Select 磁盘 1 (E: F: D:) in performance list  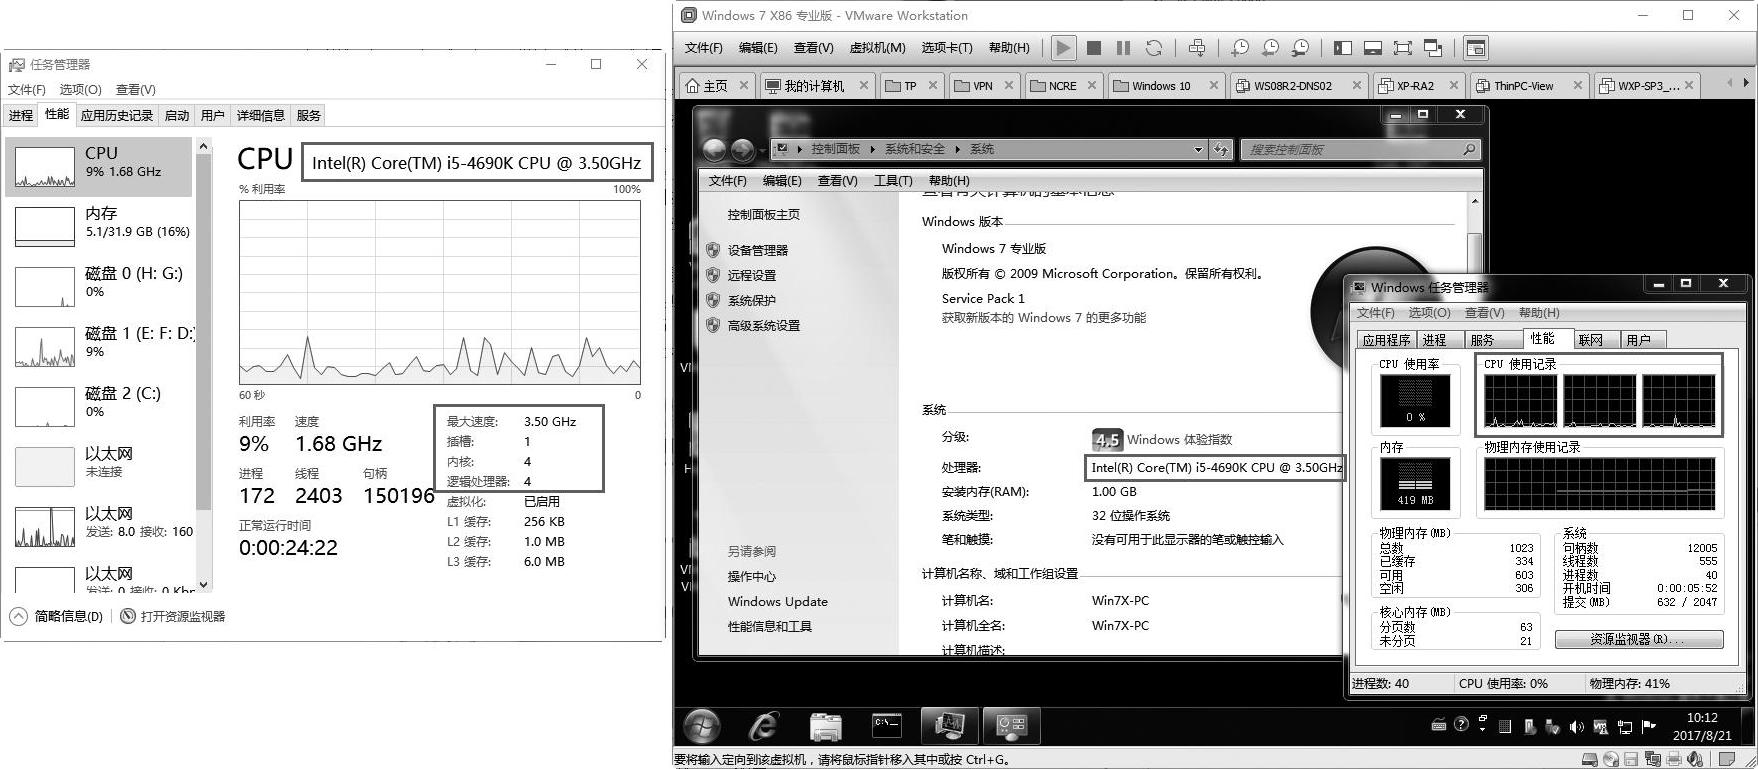click(x=99, y=345)
